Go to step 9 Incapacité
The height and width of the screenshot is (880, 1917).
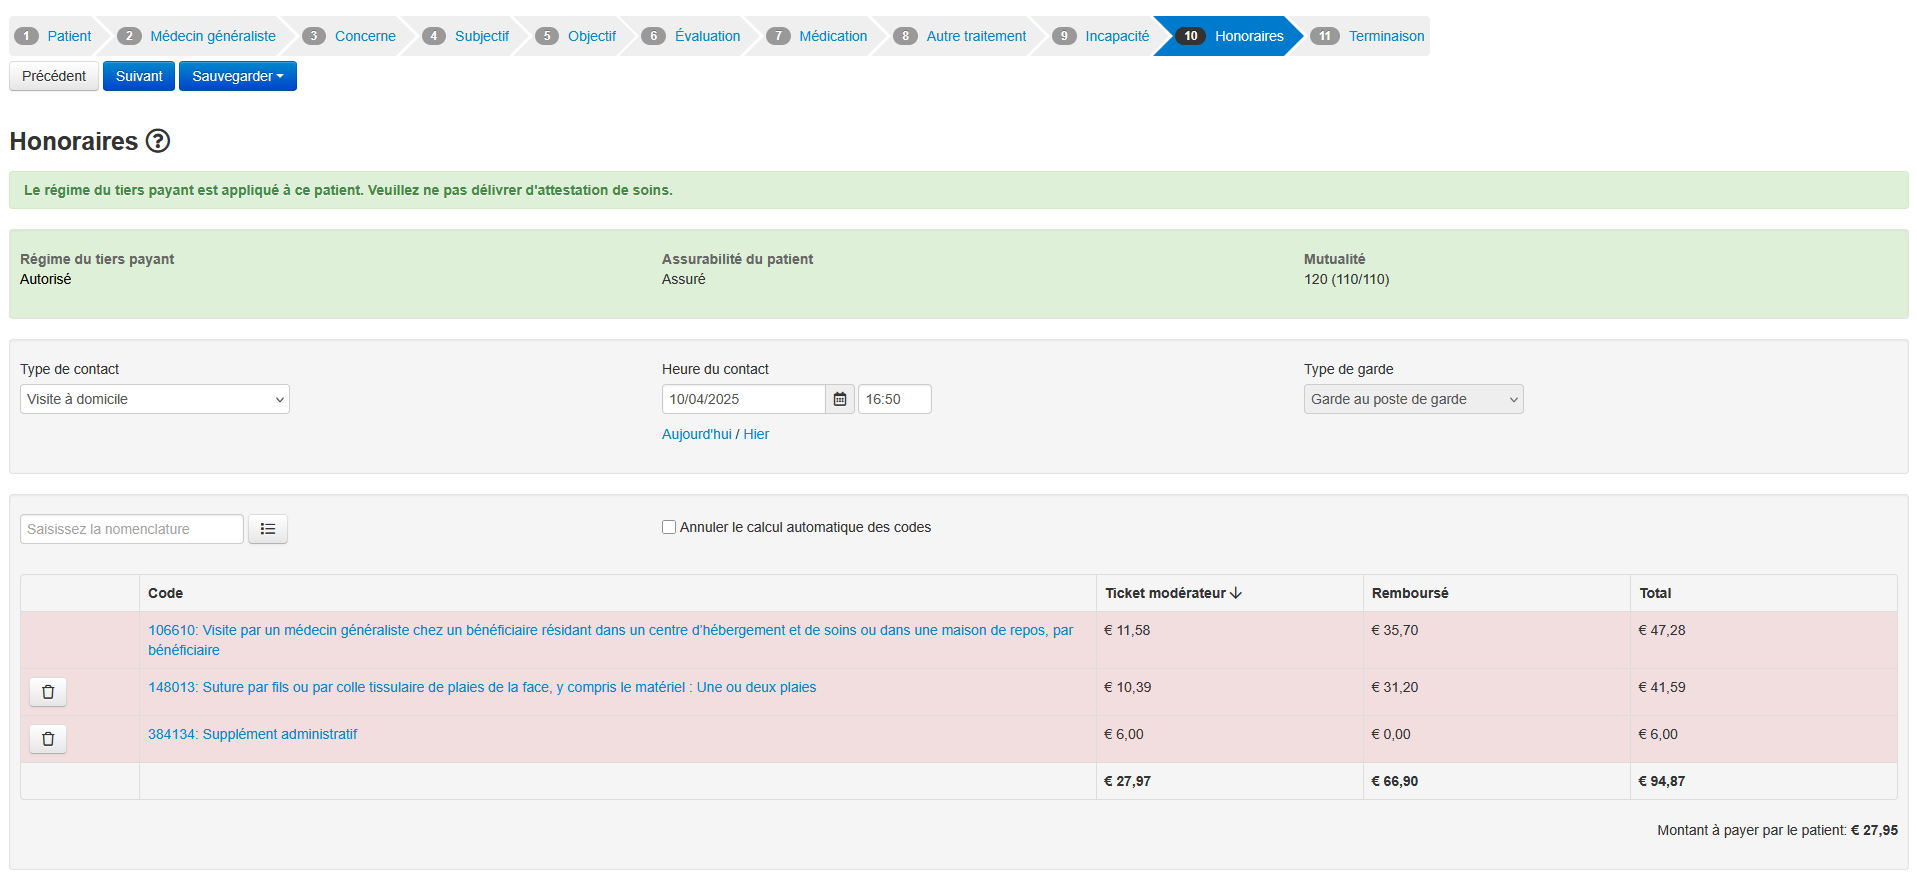[x=1101, y=36]
